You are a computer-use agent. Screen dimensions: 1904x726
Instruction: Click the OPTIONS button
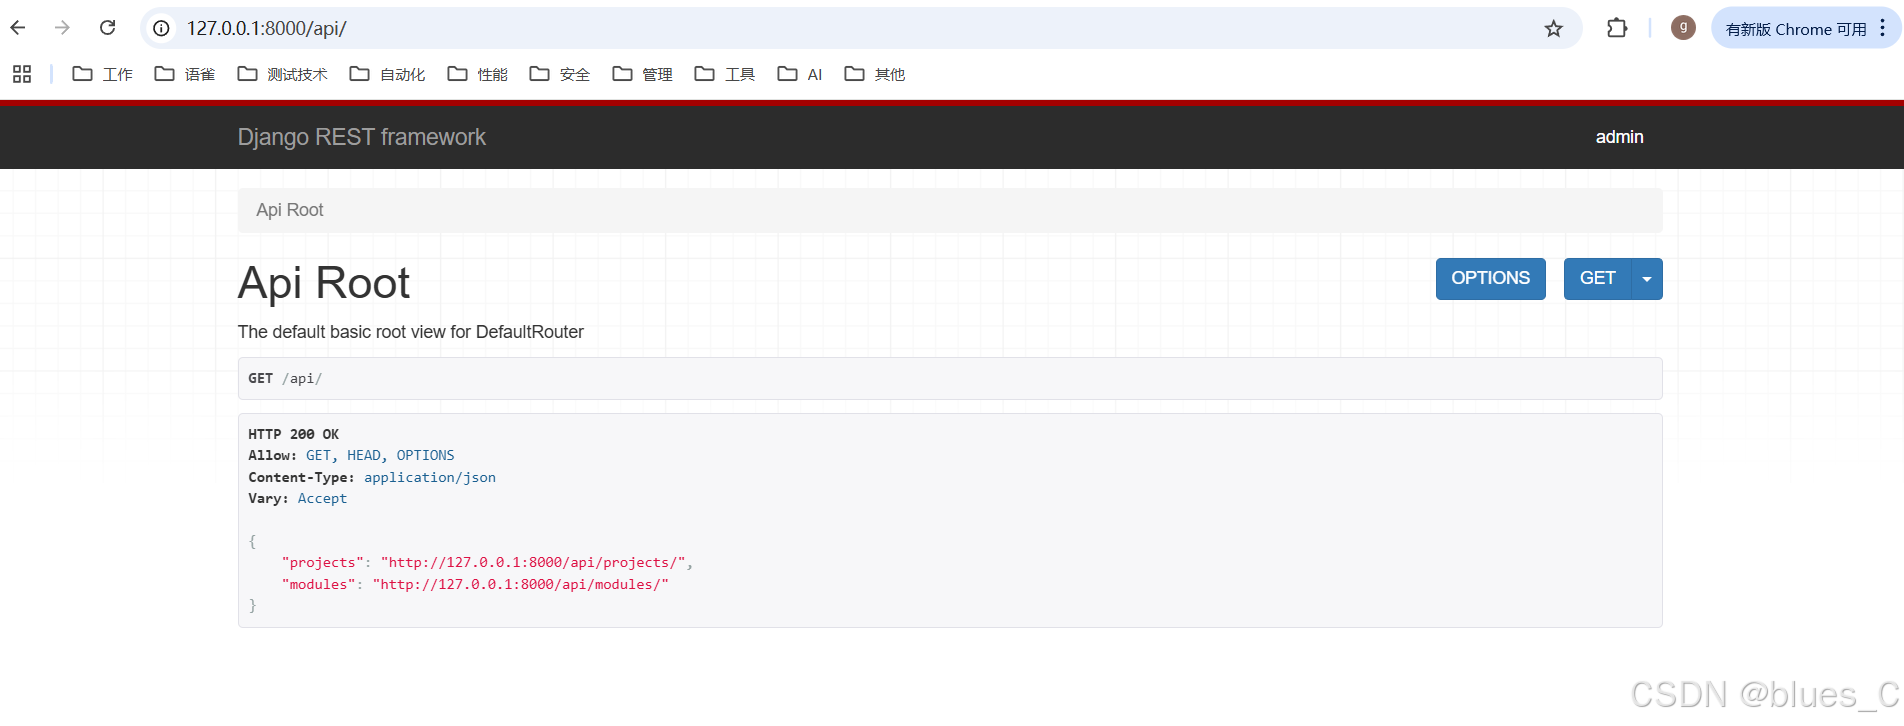[1490, 279]
